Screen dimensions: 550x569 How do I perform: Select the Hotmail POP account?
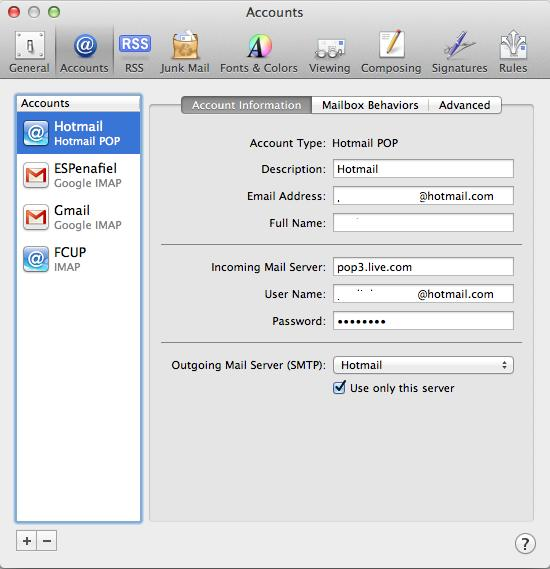click(78, 133)
